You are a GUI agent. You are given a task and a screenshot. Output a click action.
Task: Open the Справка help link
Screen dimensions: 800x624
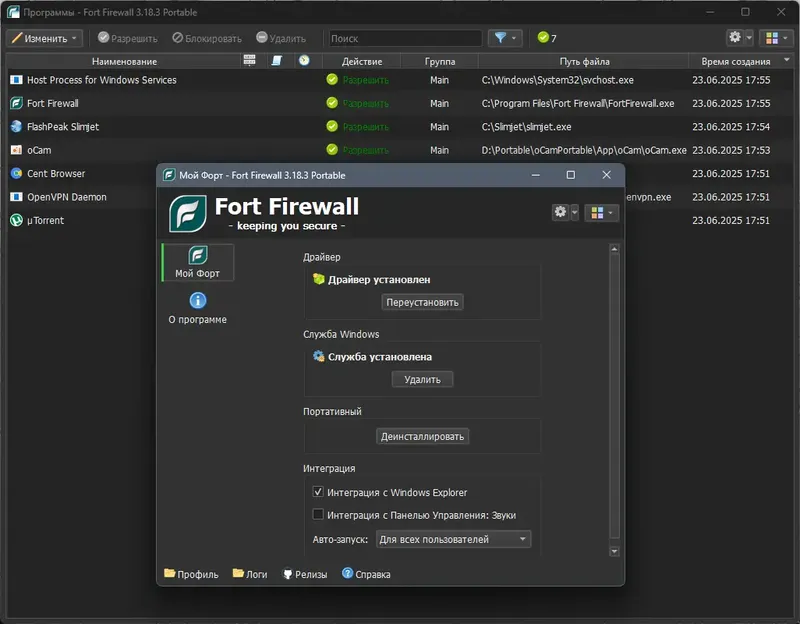click(x=366, y=574)
